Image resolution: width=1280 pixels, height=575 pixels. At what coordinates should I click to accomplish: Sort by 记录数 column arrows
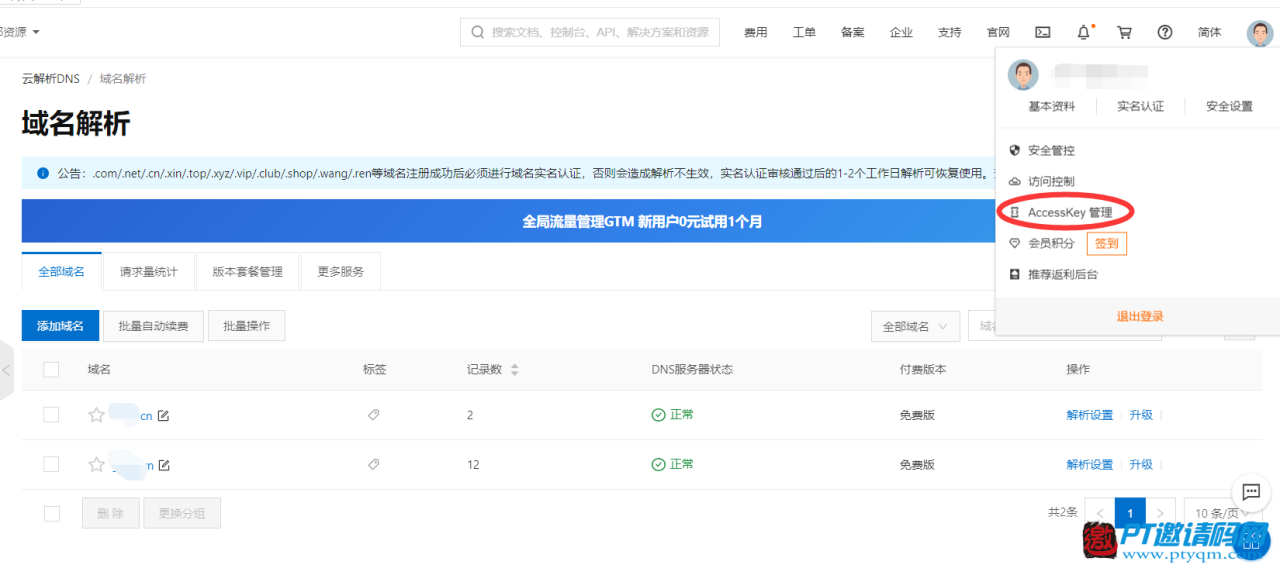(x=515, y=370)
